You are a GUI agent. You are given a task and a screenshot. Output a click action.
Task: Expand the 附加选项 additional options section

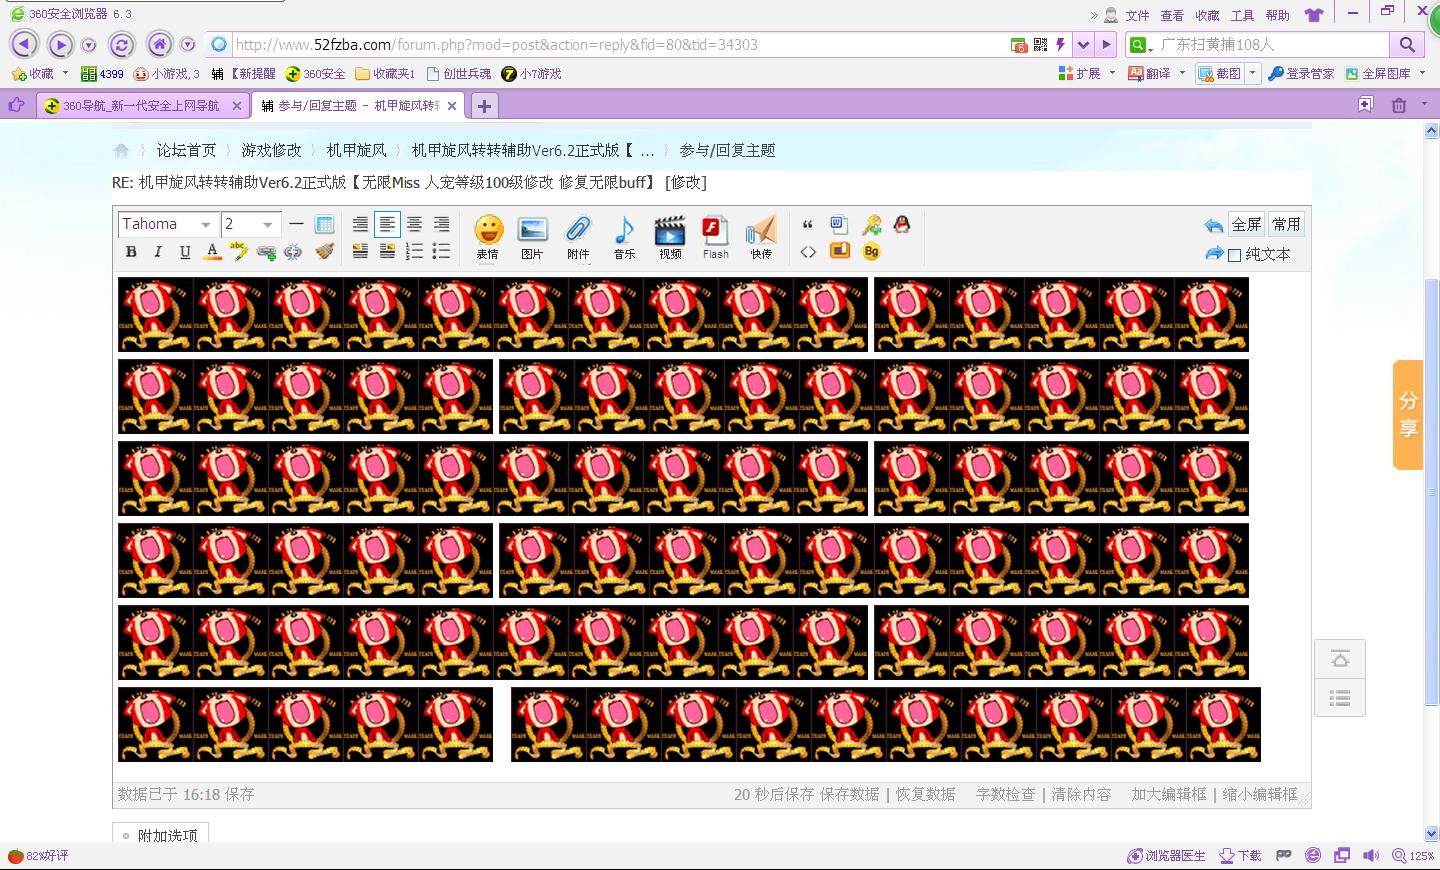160,835
